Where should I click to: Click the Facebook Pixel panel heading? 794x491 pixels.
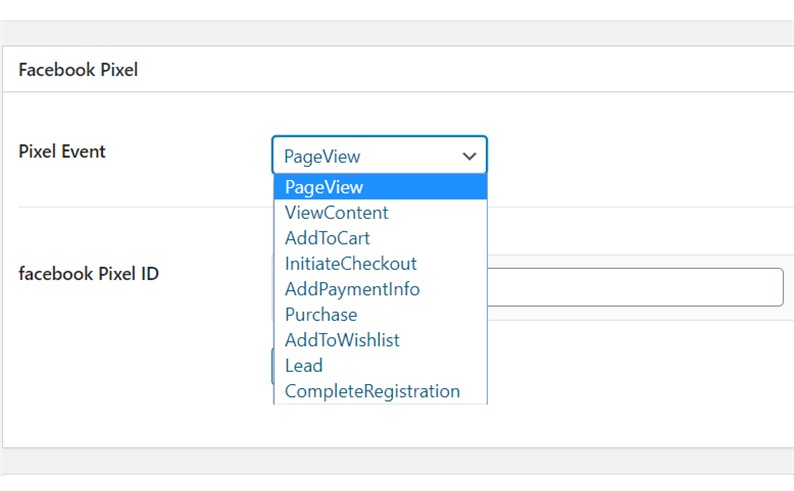[x=78, y=70]
